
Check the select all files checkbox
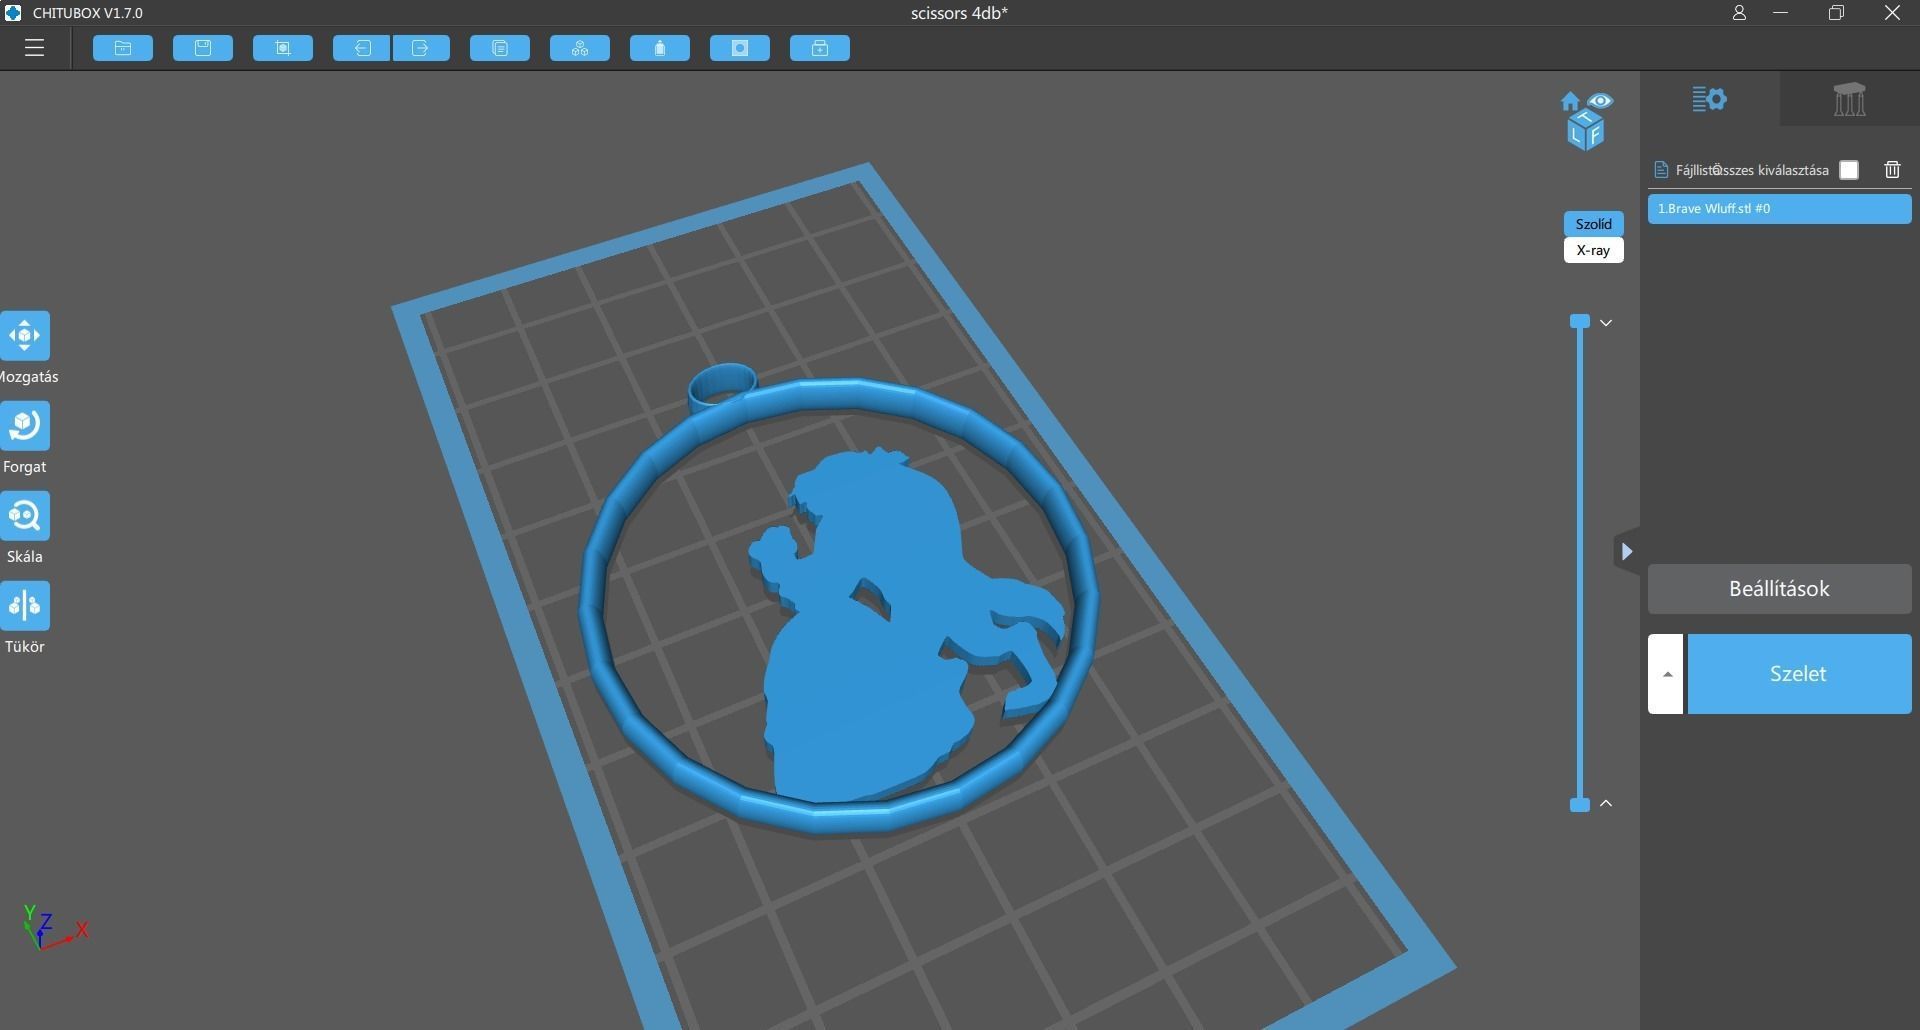[1849, 170]
